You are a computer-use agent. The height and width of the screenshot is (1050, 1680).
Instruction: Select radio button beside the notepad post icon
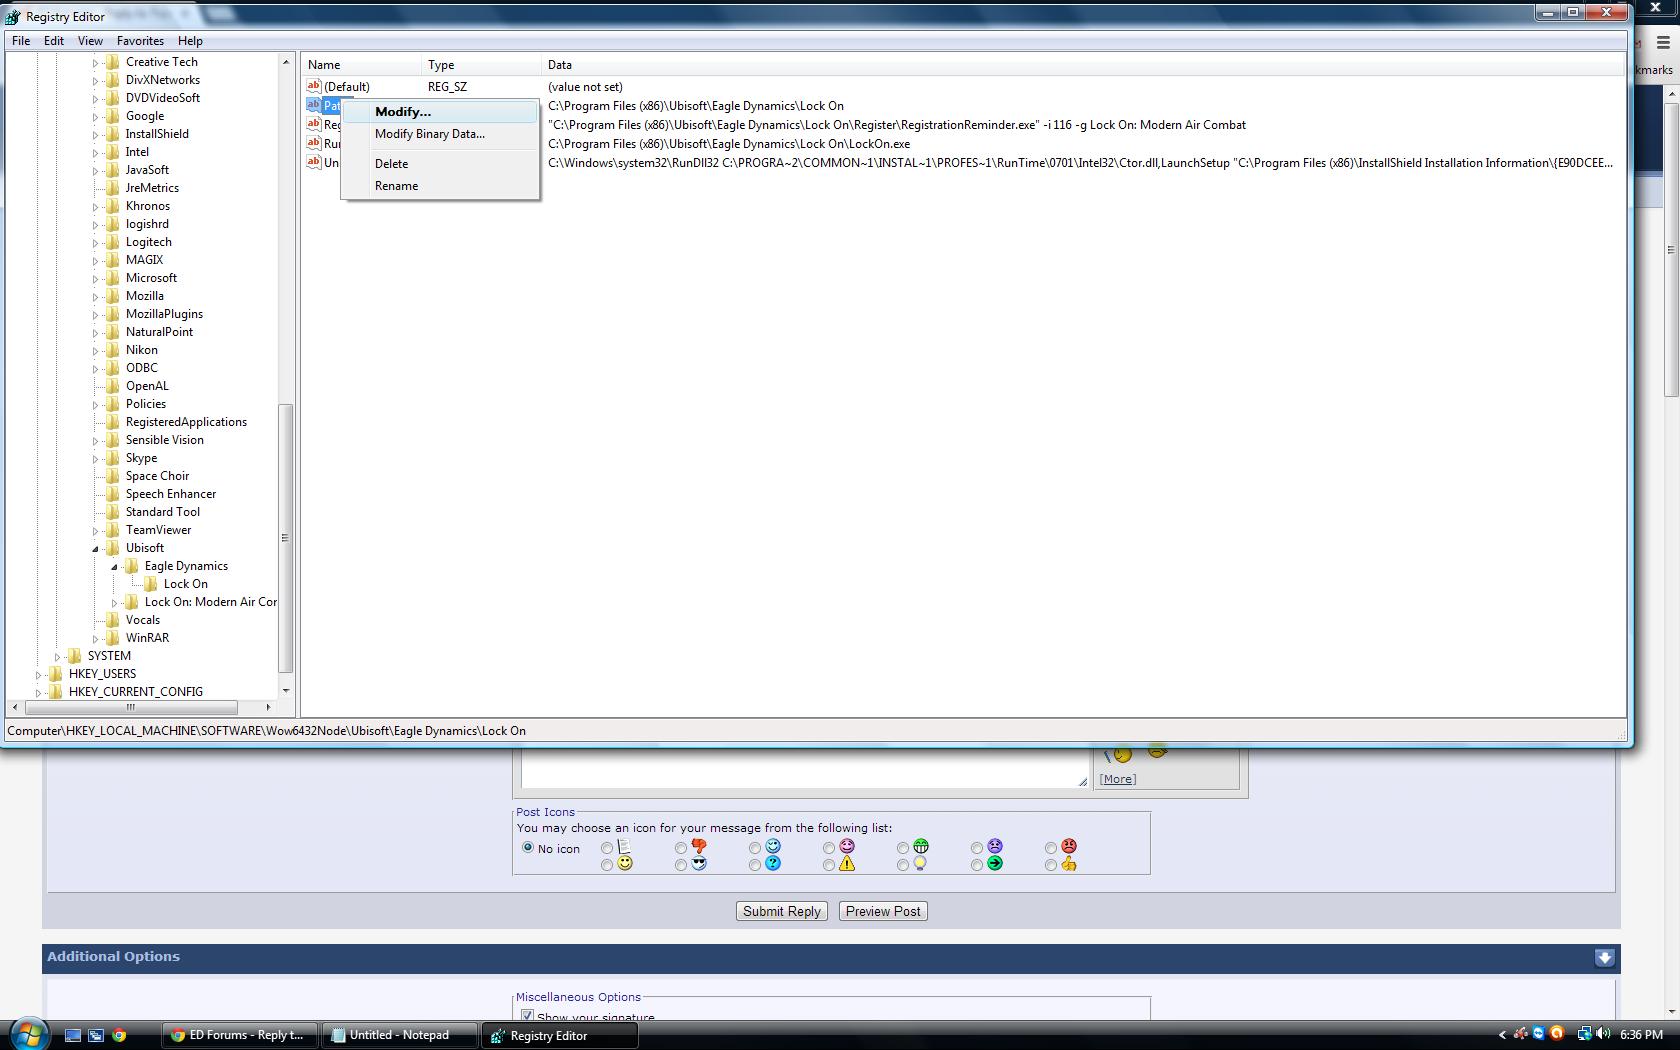[607, 848]
